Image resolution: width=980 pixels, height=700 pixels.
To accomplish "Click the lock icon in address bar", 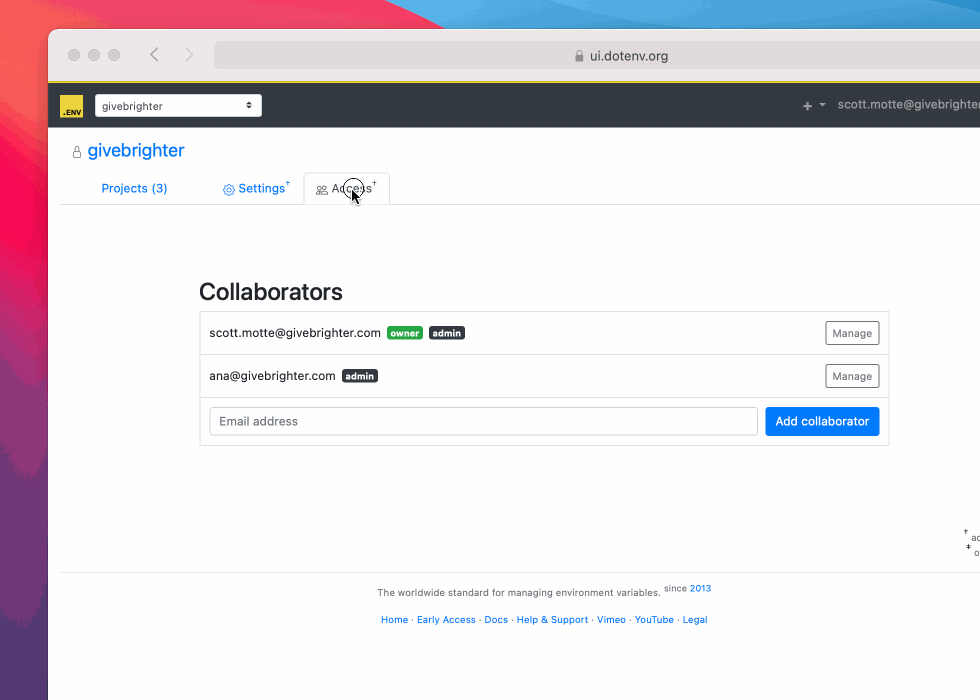I will tap(579, 56).
